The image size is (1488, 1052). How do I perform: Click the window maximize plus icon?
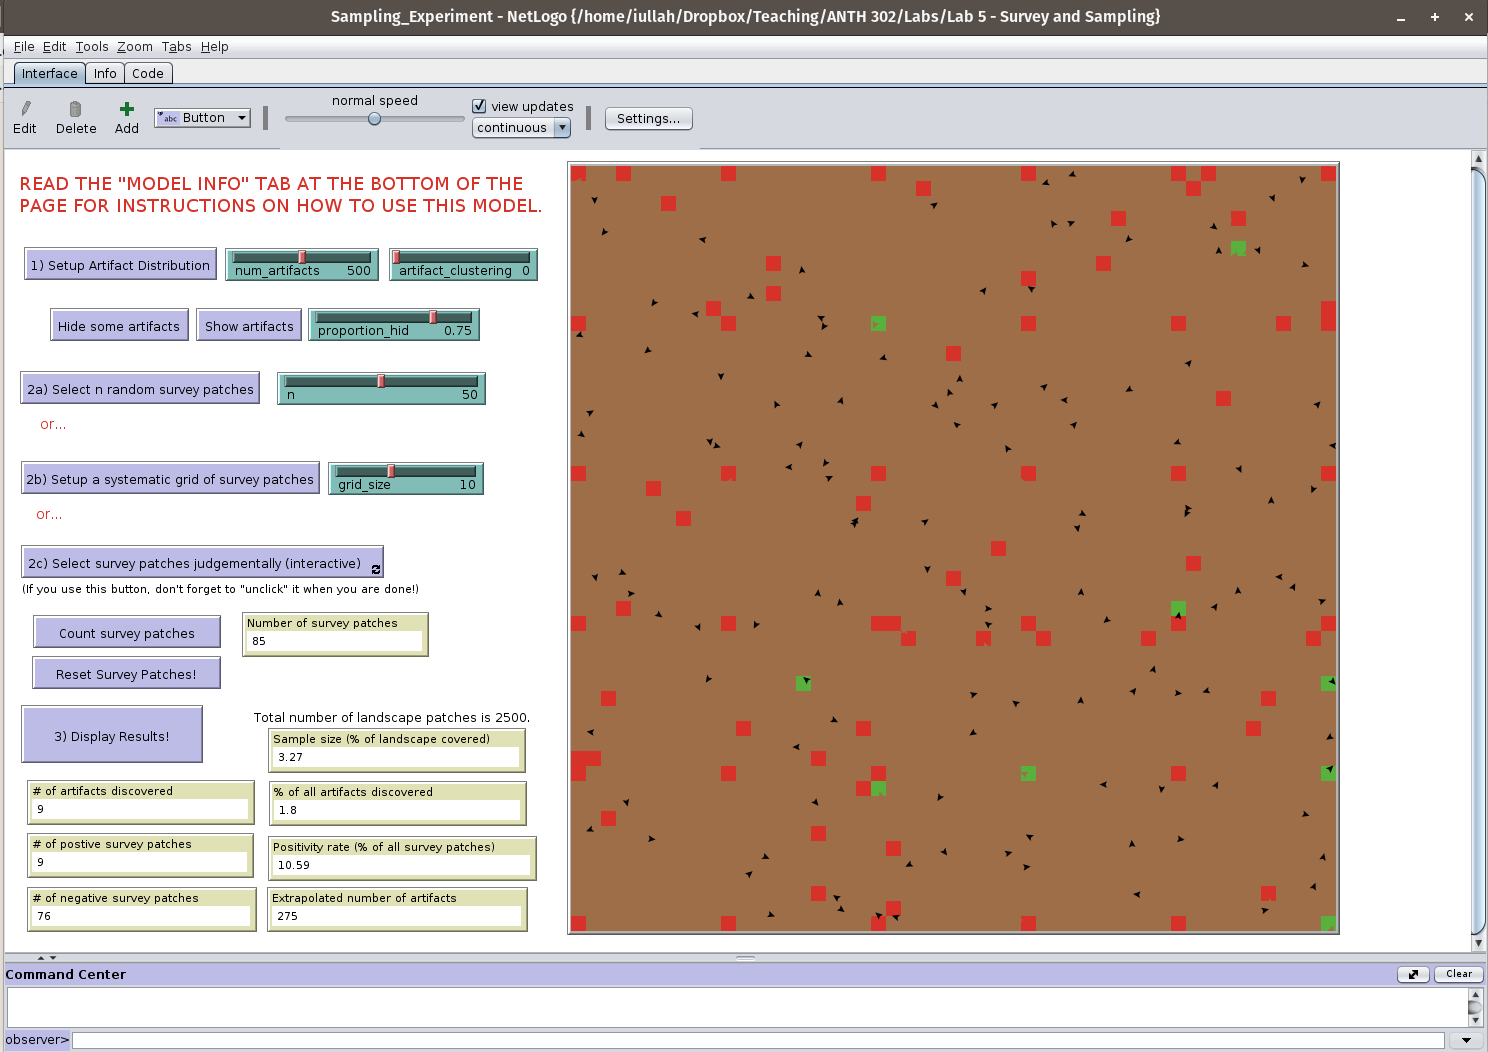1434,17
